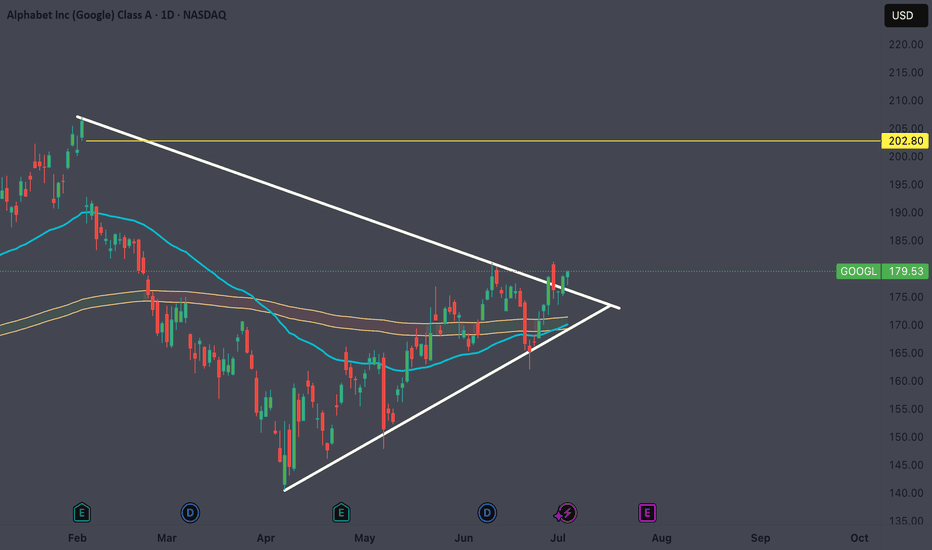Select the descending white trendline
This screenshot has height=550, width=932.
348,212
